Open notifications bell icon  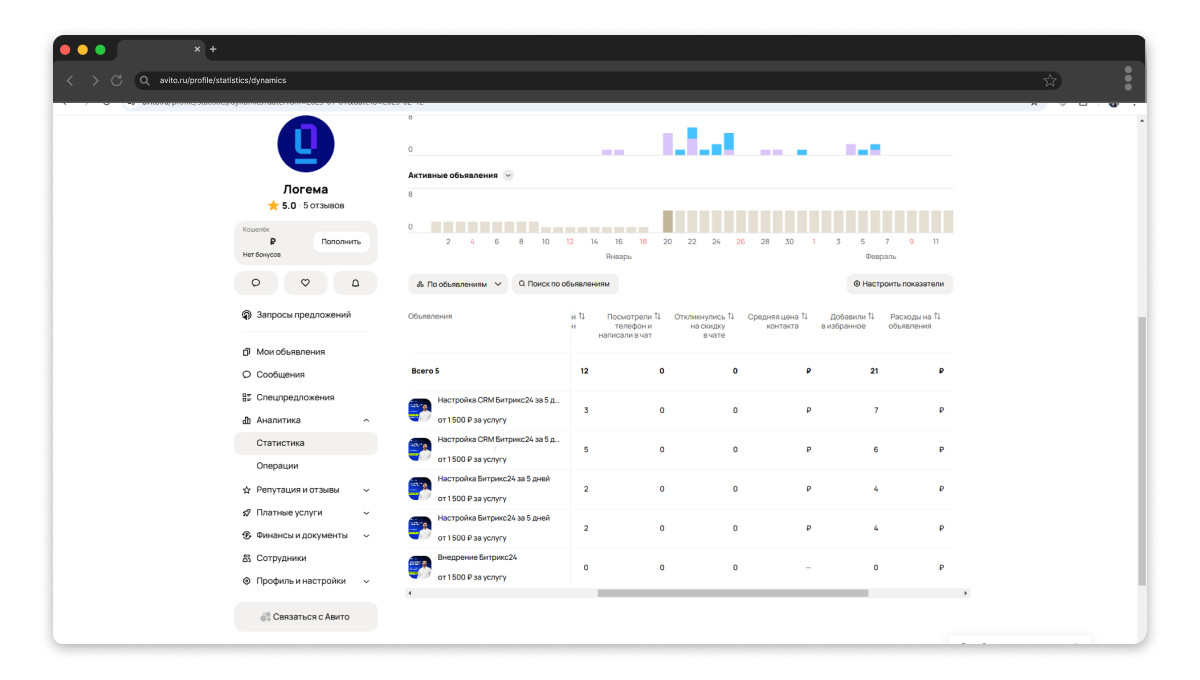tap(355, 283)
